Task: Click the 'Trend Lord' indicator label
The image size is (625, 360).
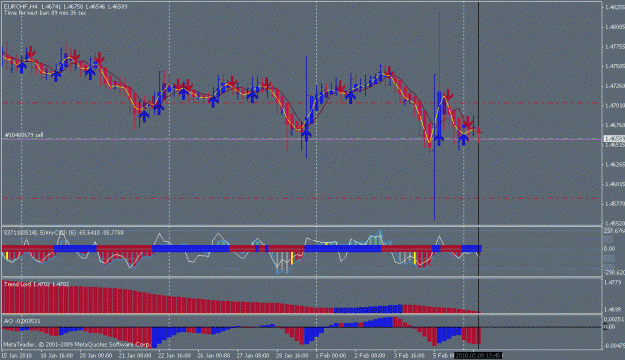Action: (x=36, y=284)
